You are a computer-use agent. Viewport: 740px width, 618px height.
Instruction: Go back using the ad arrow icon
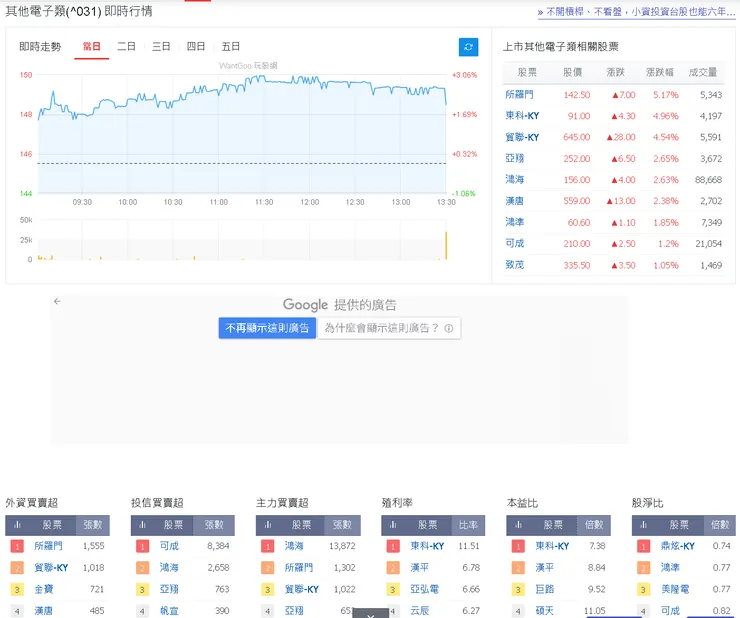pos(57,301)
